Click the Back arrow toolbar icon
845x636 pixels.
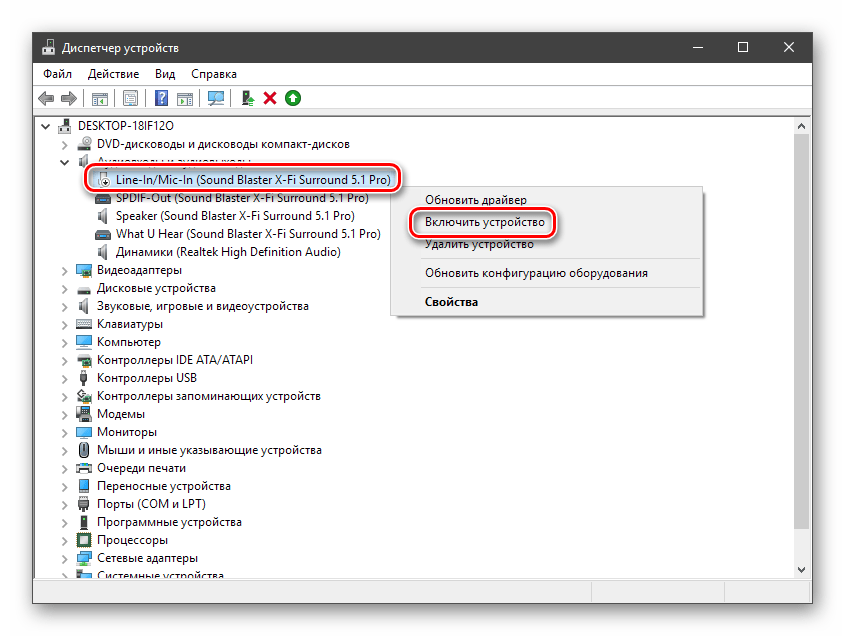46,98
